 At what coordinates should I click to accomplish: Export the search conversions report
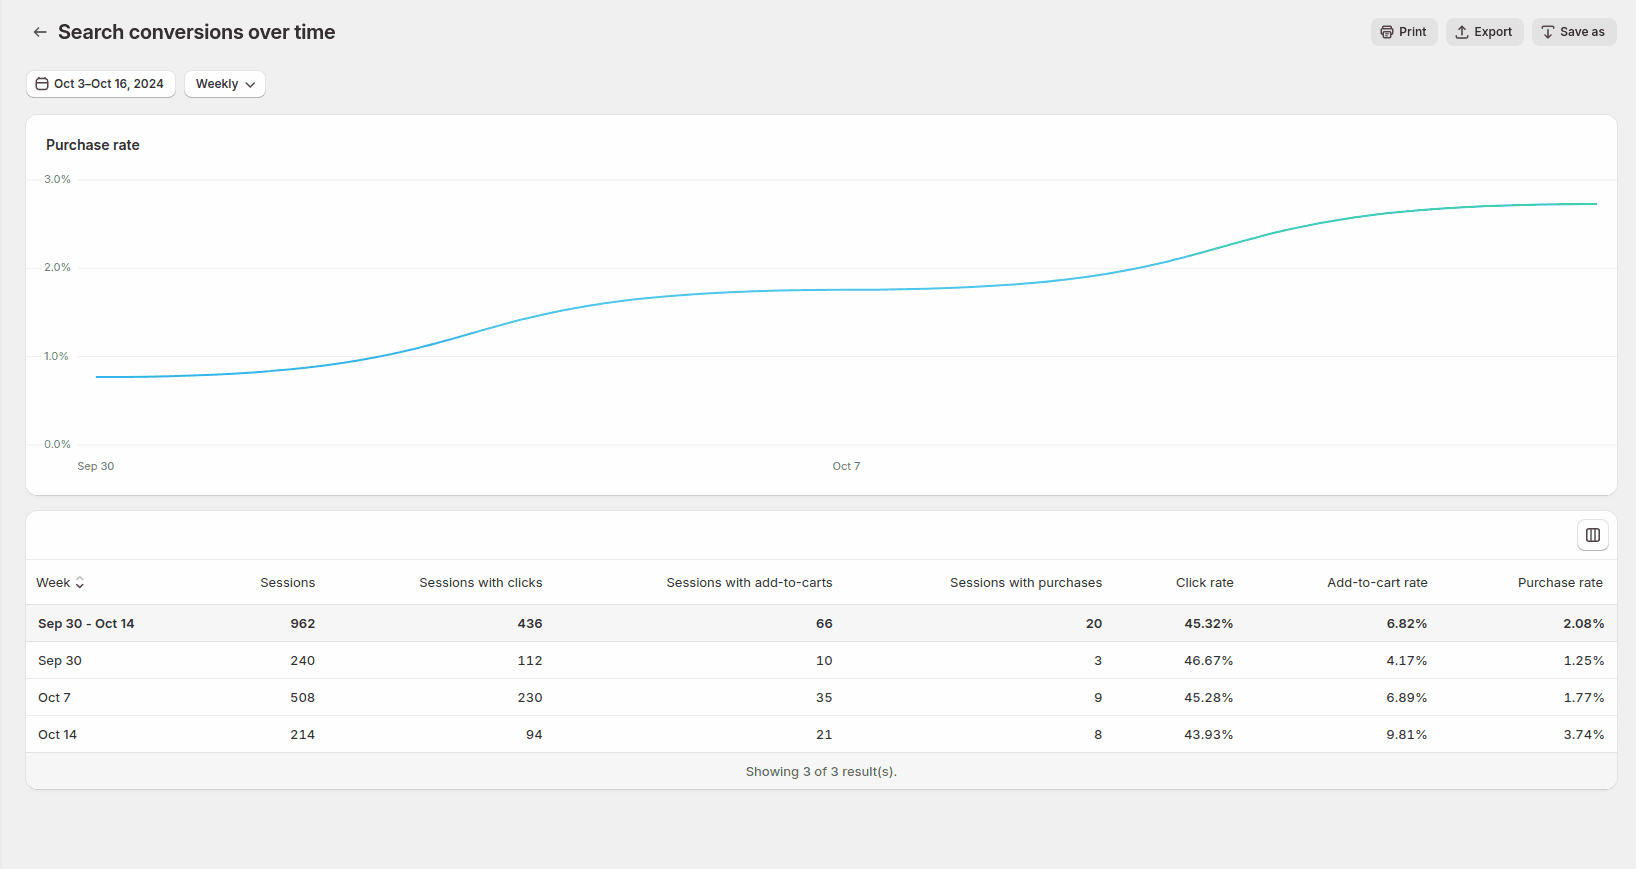click(1484, 32)
